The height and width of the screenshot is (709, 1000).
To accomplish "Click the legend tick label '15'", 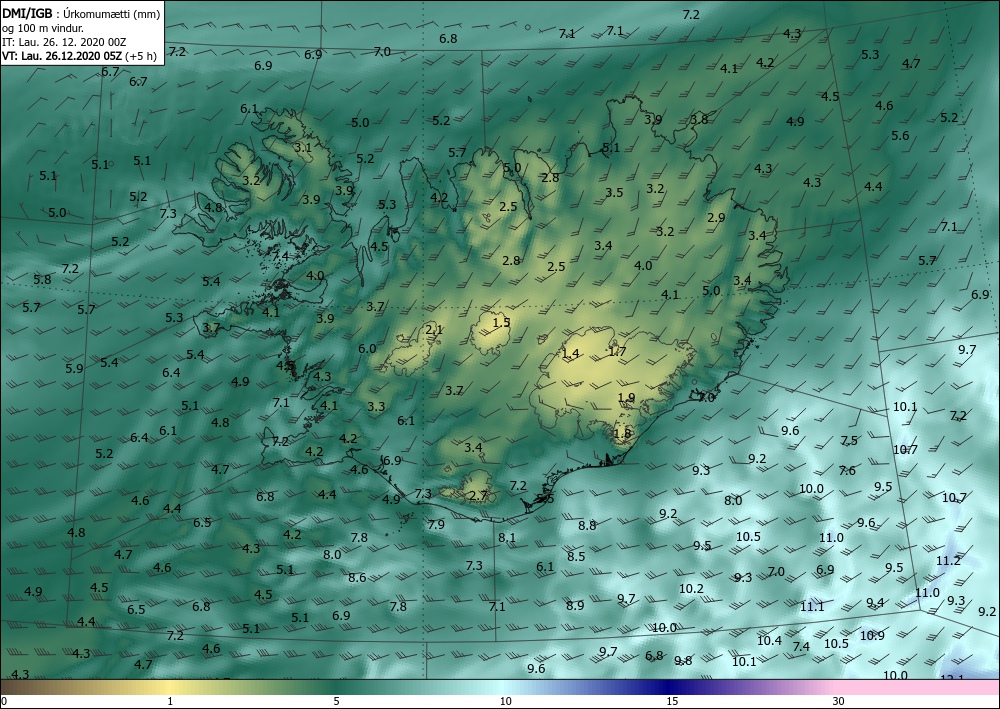I will [672, 702].
